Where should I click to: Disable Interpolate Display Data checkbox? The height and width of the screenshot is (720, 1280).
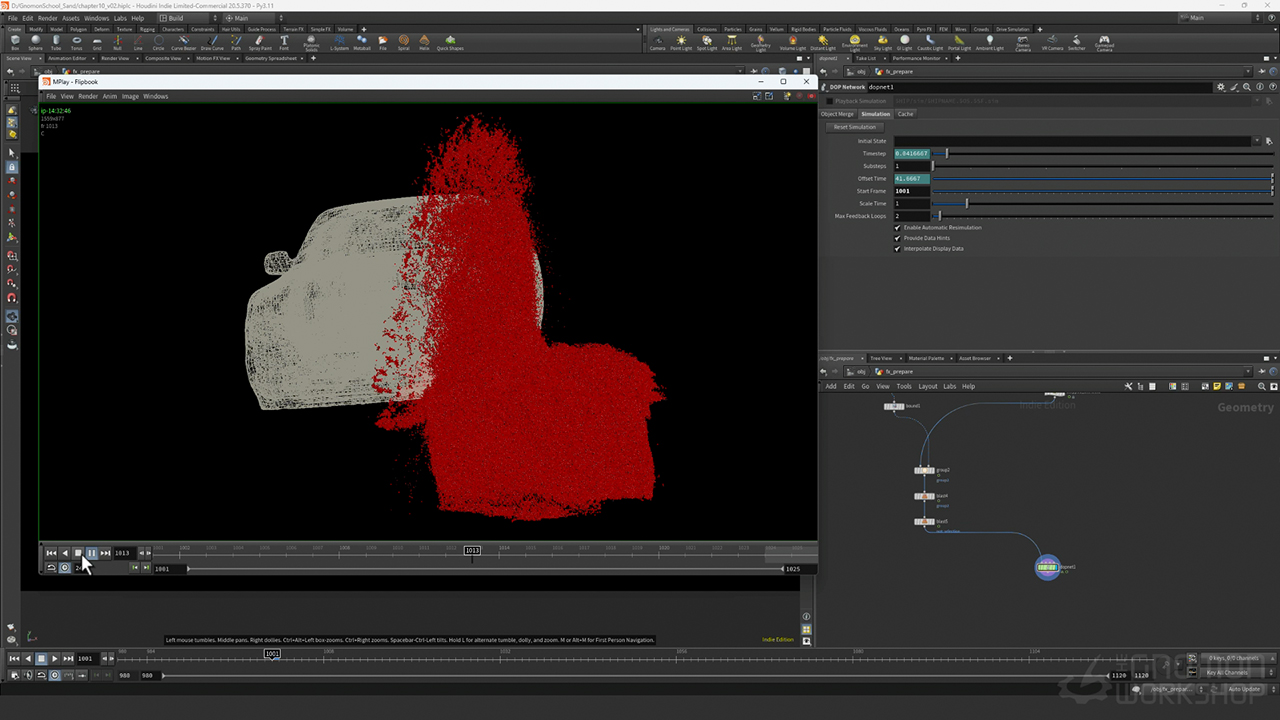pos(897,249)
